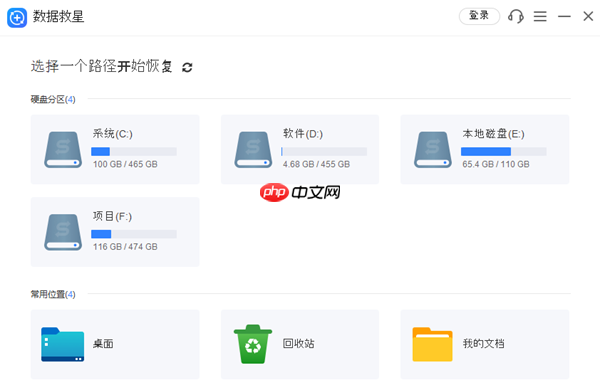Viewport: 600px width, 385px height.
Task: Click the 116 GB / 474 GB label
Action: [x=125, y=247]
